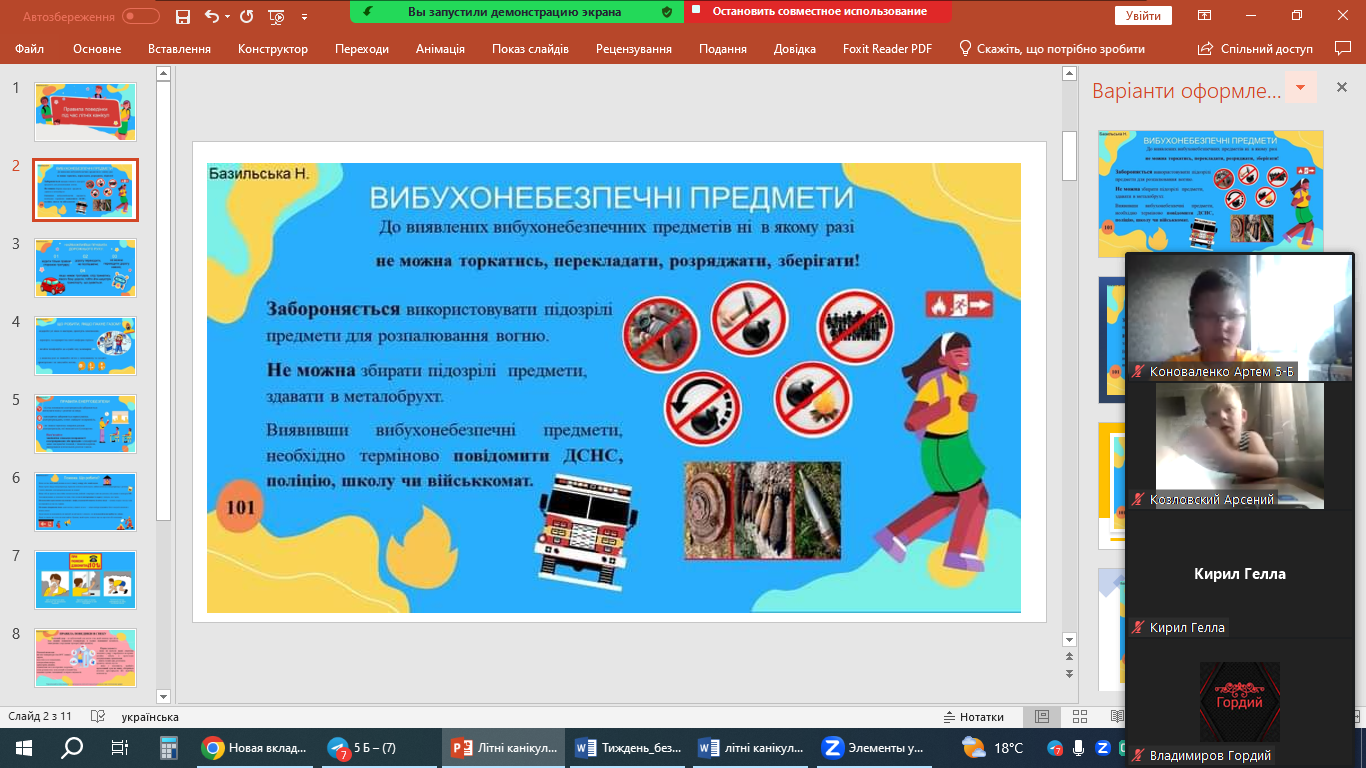The image size is (1366, 768).
Task: Switch to Word document Тиждень_без
Action: click(x=628, y=747)
